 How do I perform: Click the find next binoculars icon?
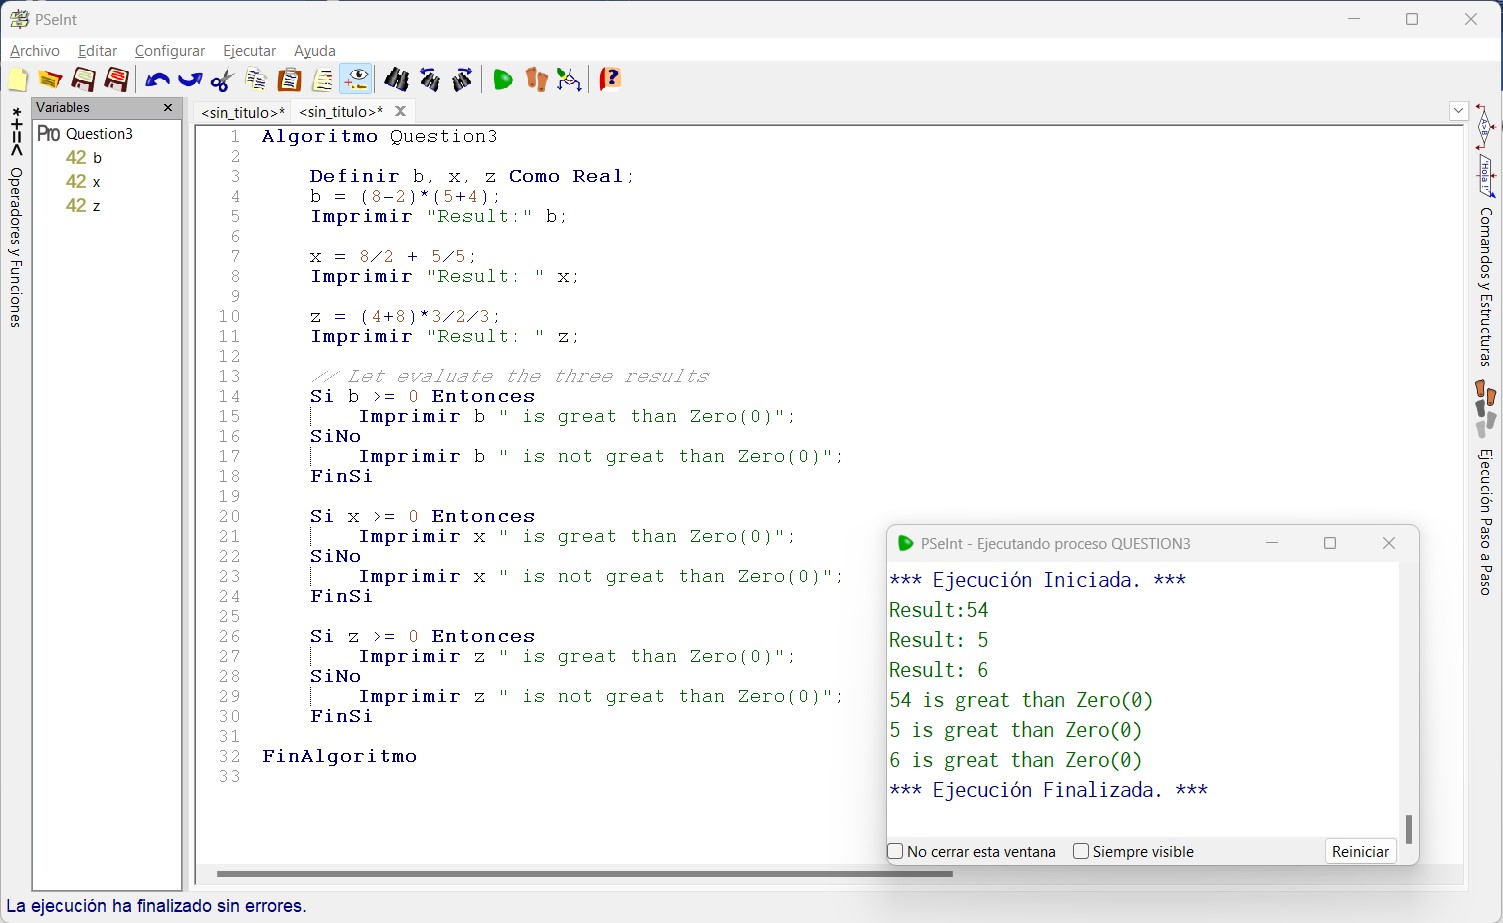pyautogui.click(x=462, y=80)
